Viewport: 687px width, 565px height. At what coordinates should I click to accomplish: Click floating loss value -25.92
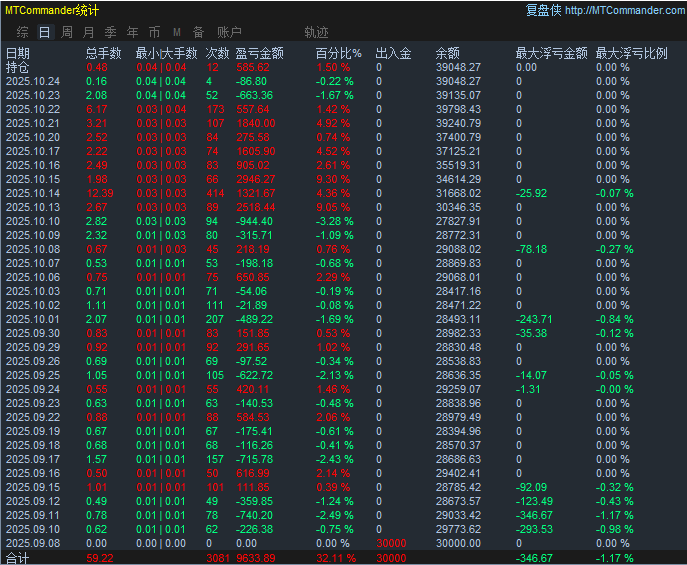tap(531, 194)
